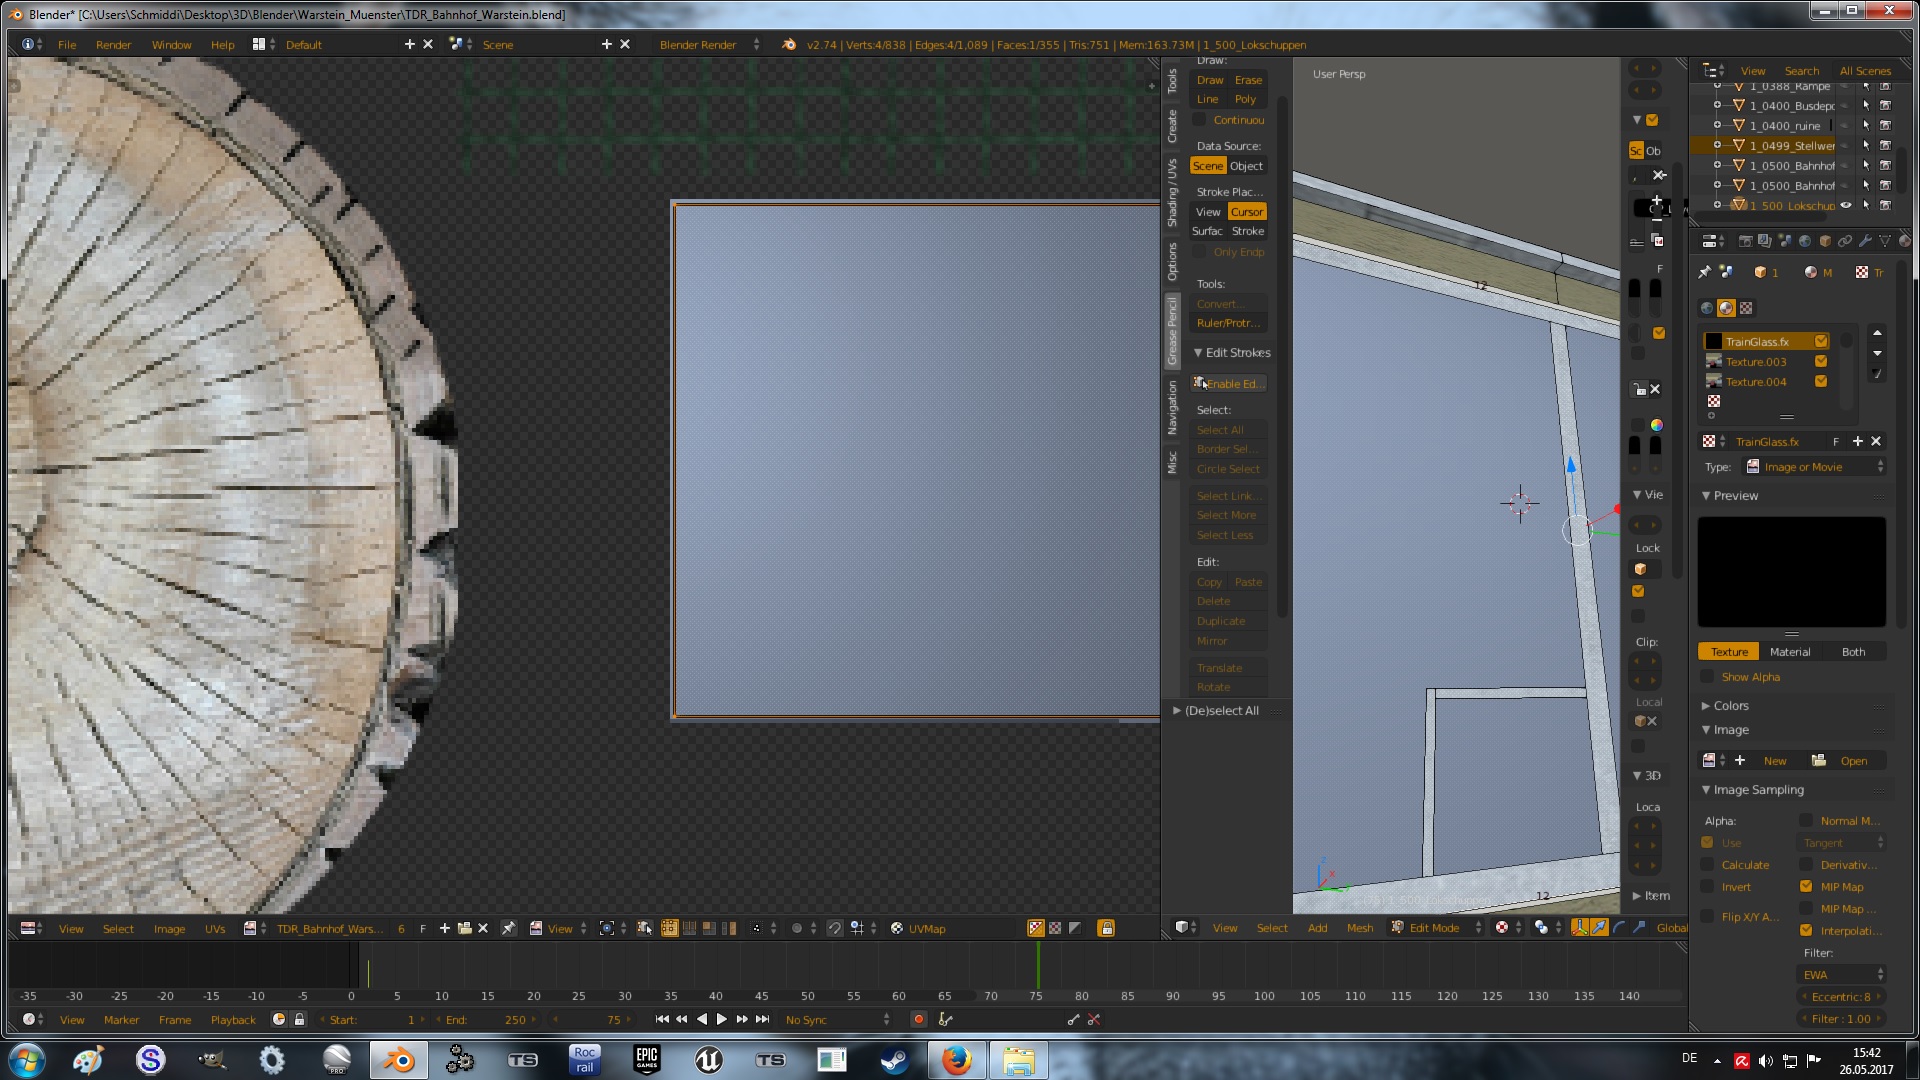The width and height of the screenshot is (1920, 1080).
Task: Open the World properties tab
Action: tap(1805, 241)
